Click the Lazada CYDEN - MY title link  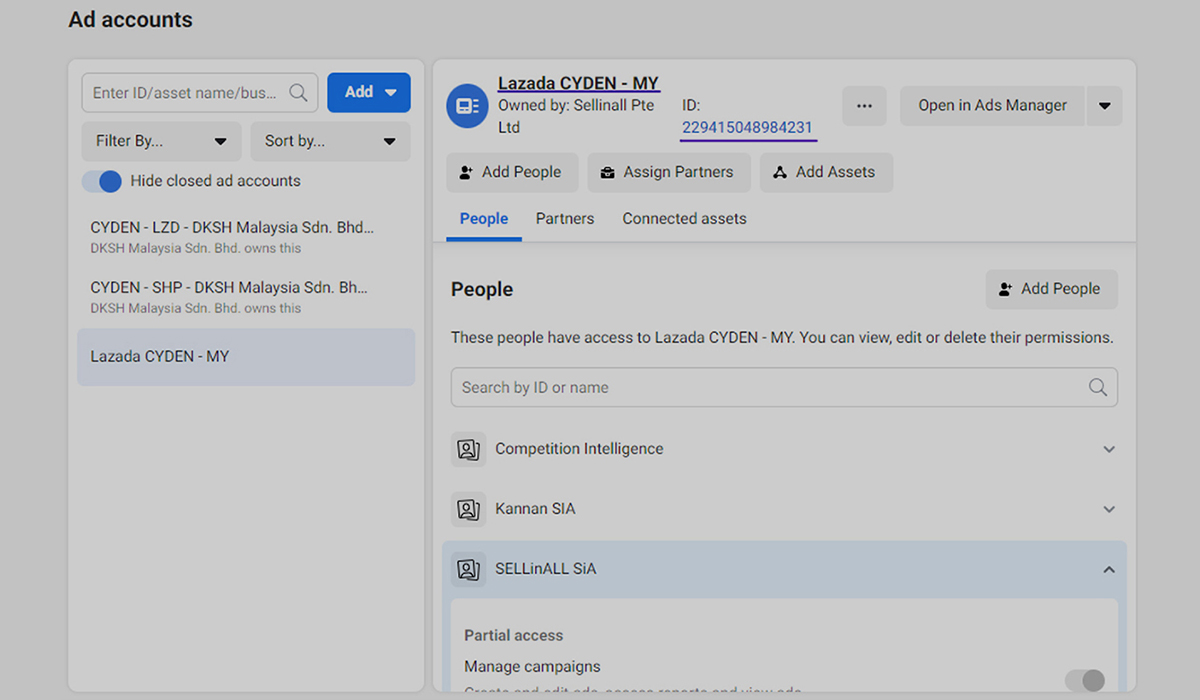pos(579,83)
